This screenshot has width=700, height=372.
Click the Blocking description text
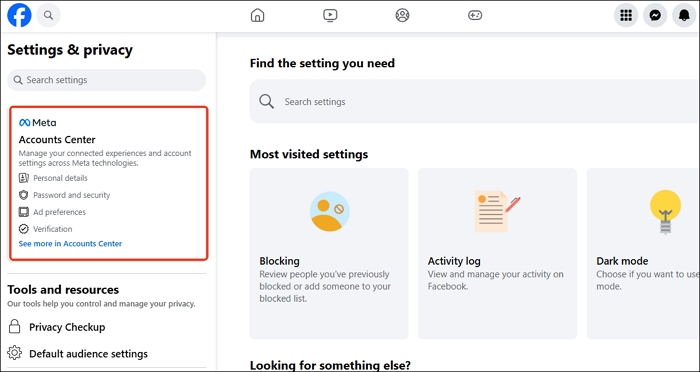pos(325,286)
